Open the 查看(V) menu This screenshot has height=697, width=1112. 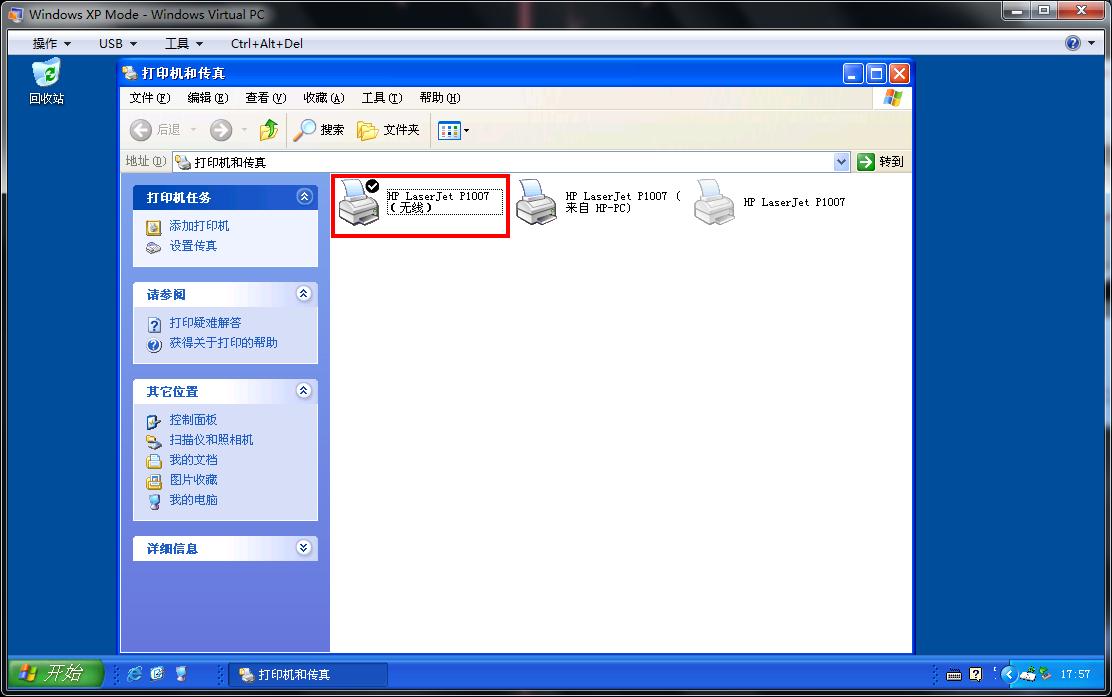click(266, 98)
